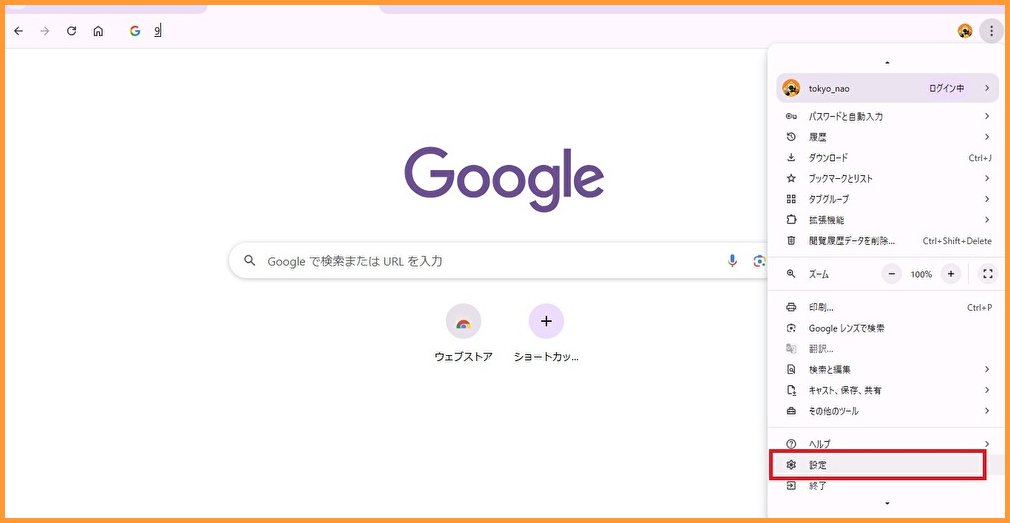
Task: Open the ウェブストア shortcut tile
Action: tap(463, 334)
